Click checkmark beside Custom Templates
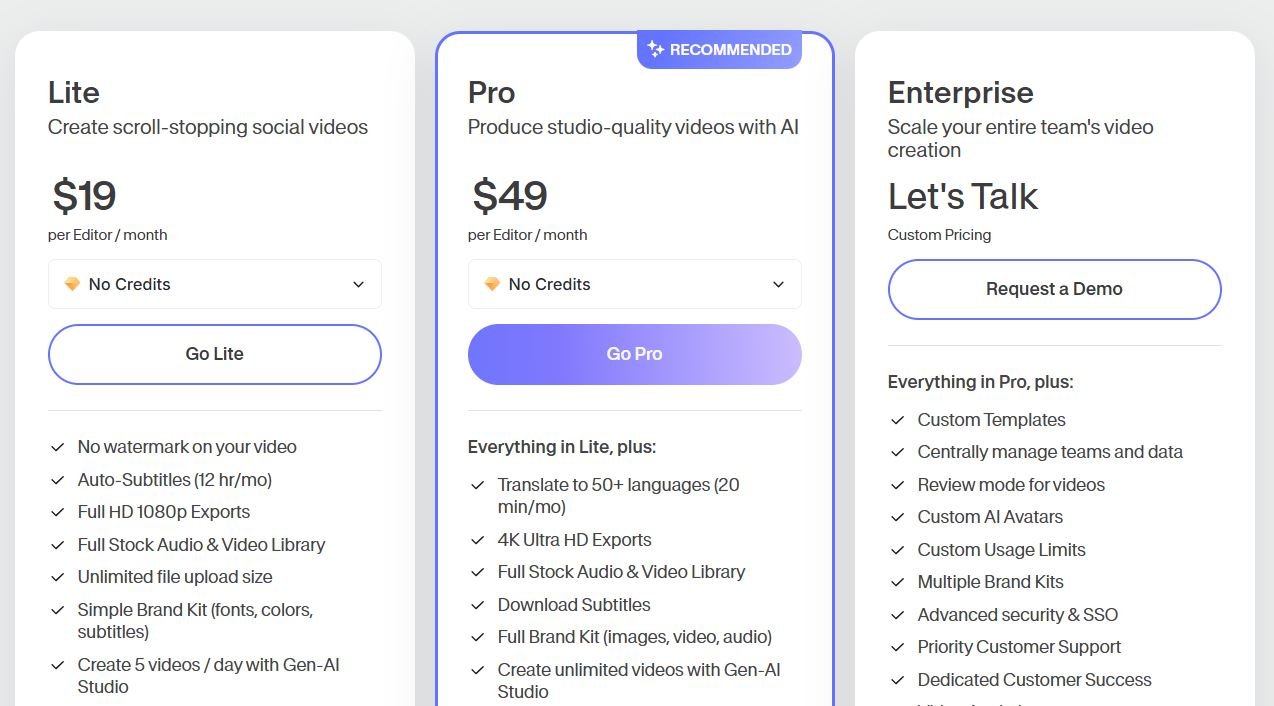Image resolution: width=1274 pixels, height=706 pixels. (898, 420)
